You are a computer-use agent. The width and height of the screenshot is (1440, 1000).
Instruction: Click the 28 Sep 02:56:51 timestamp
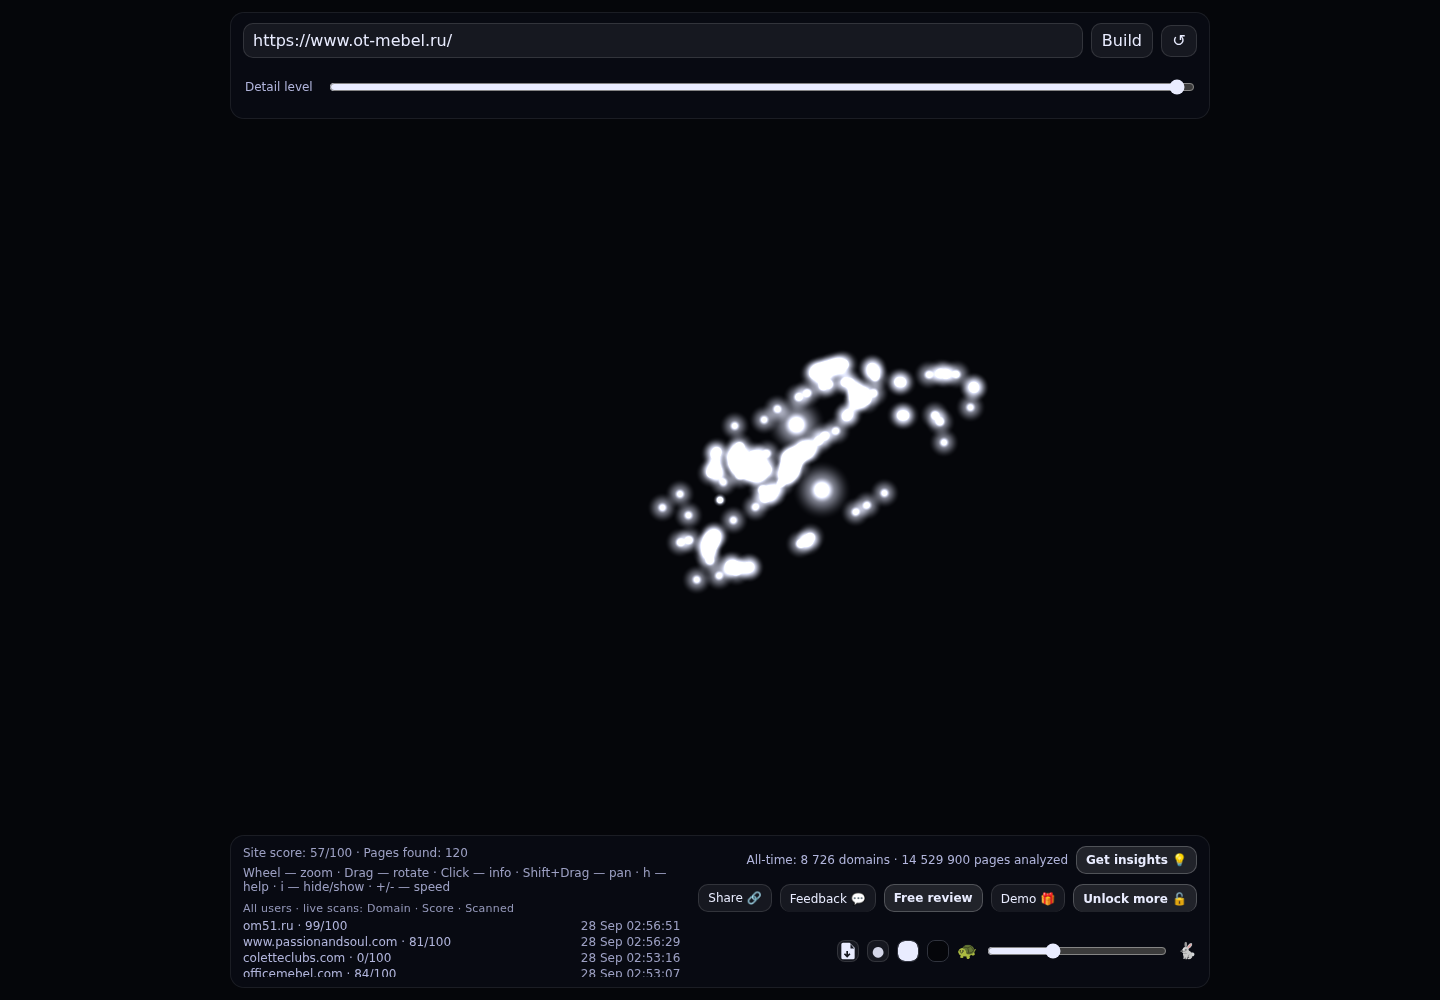tap(630, 926)
